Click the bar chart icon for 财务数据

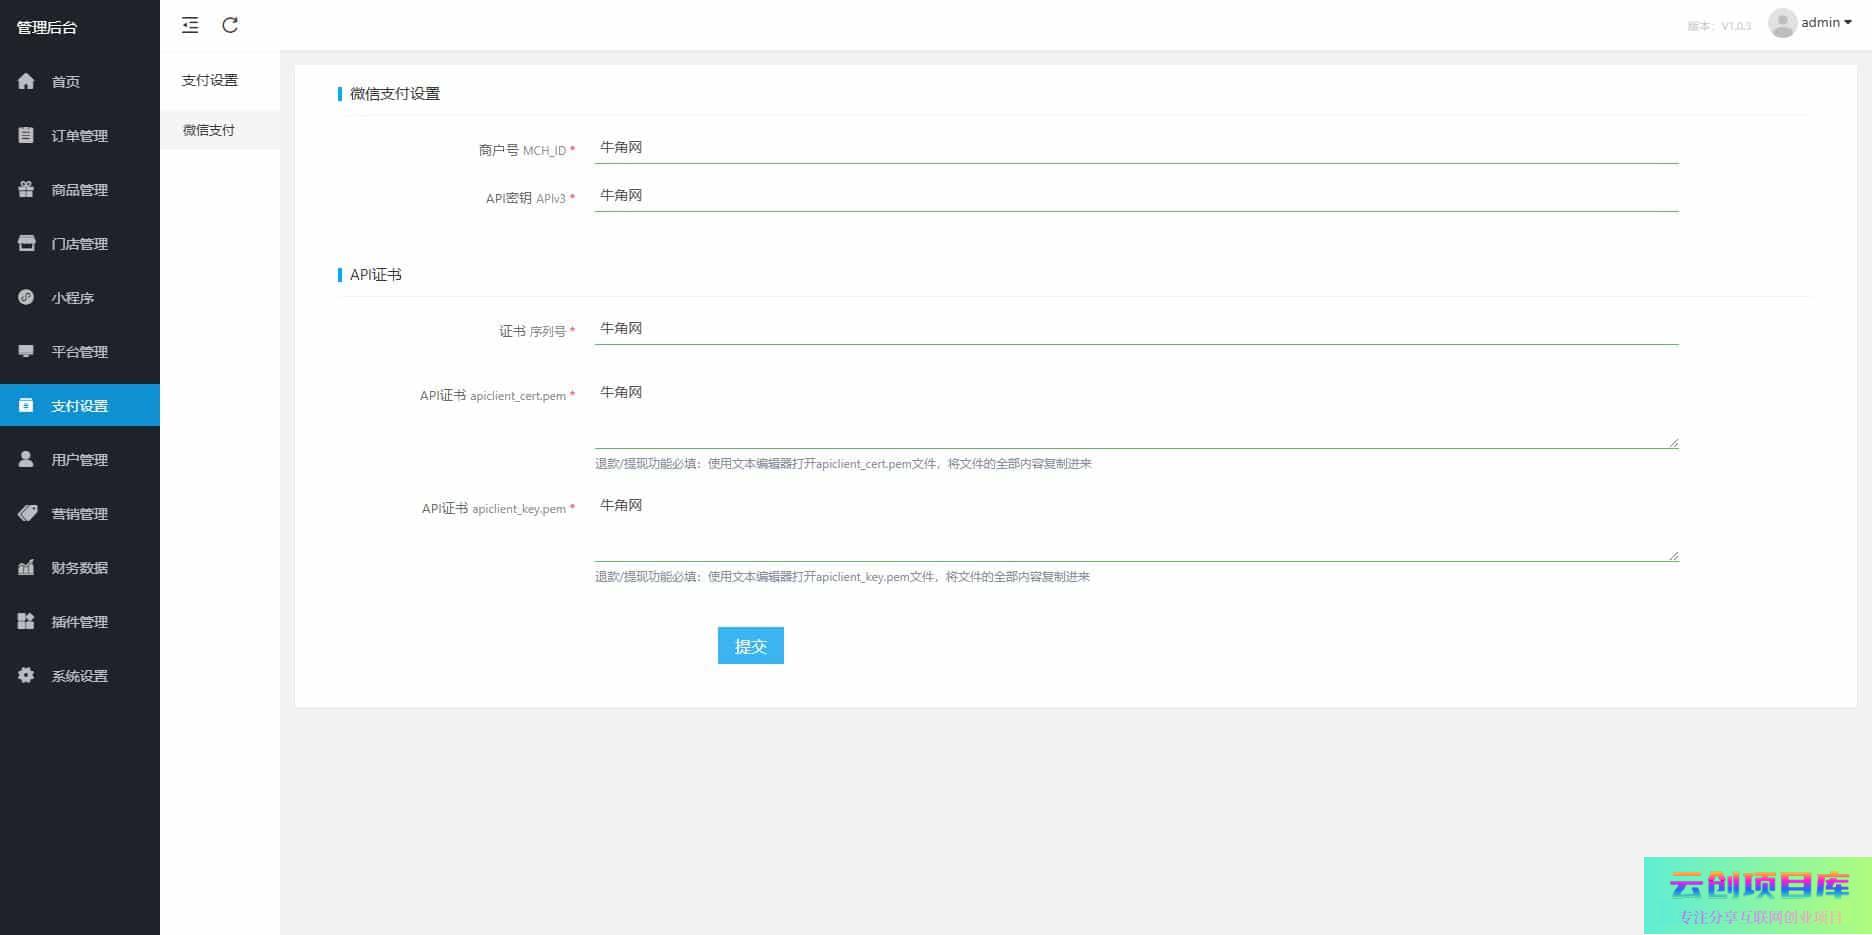point(26,567)
